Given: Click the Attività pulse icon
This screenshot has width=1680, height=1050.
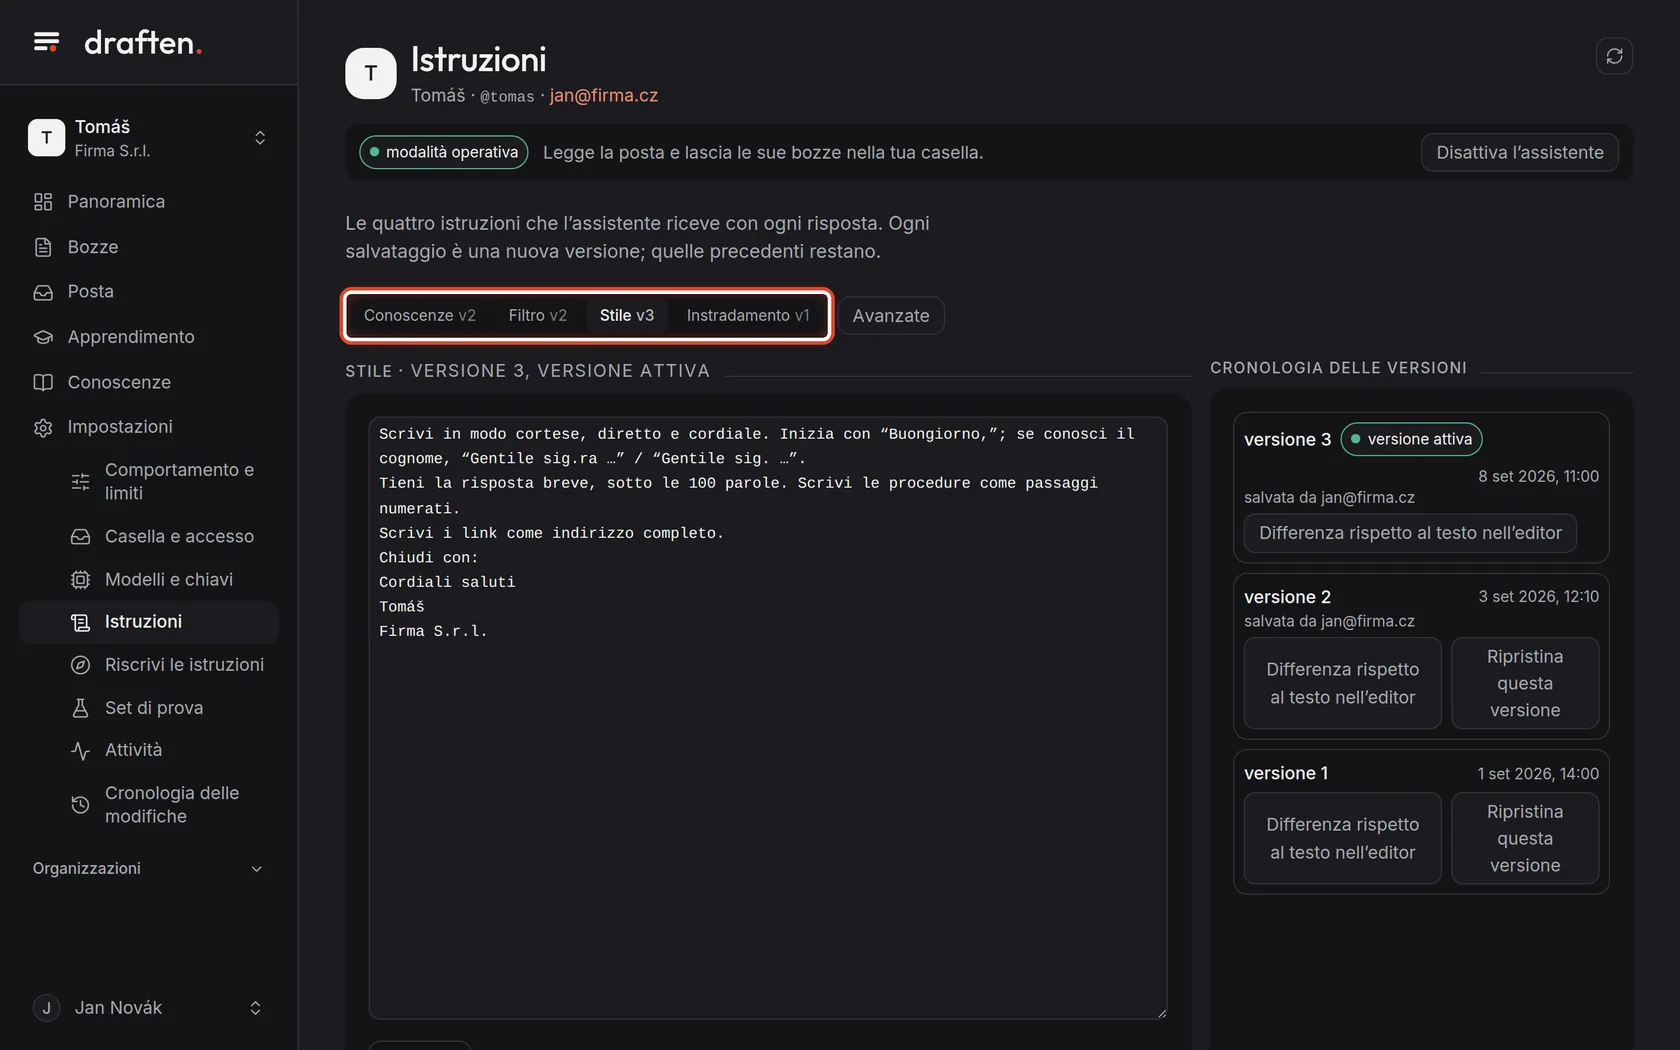Looking at the screenshot, I should 81,750.
